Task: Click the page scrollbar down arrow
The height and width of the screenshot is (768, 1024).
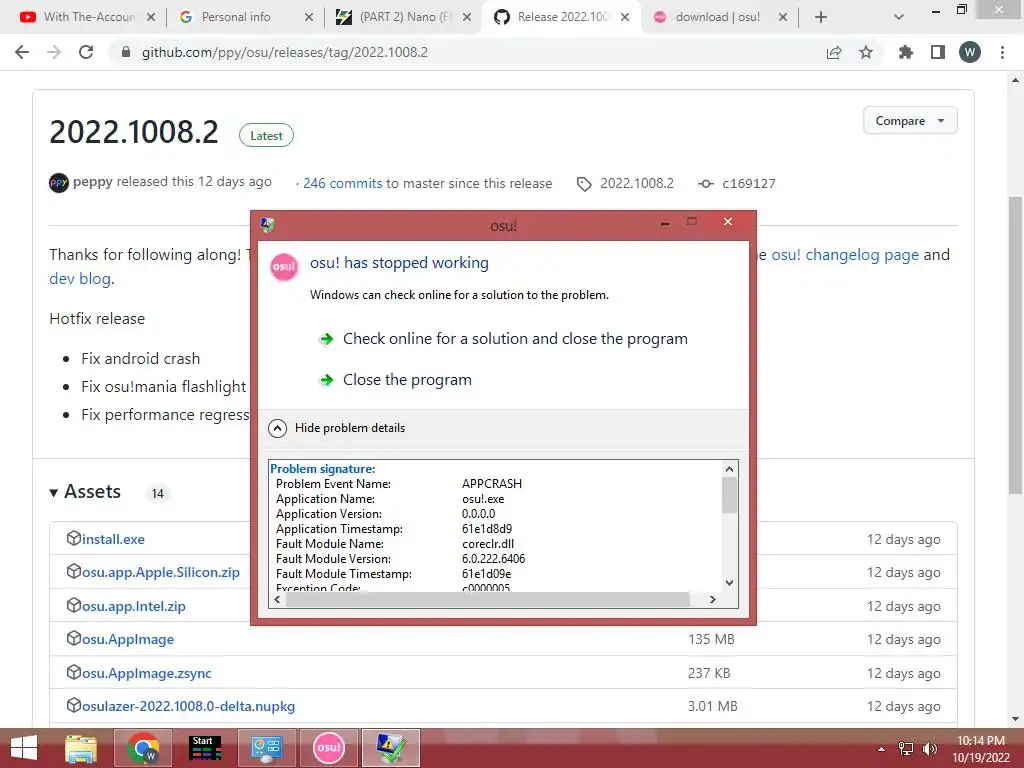Action: pos(1015,719)
